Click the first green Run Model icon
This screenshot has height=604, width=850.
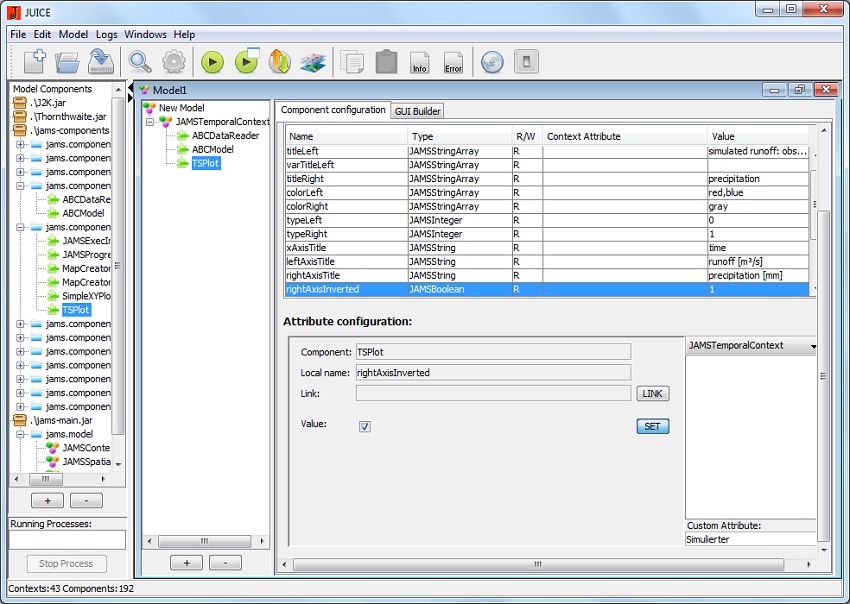[212, 62]
